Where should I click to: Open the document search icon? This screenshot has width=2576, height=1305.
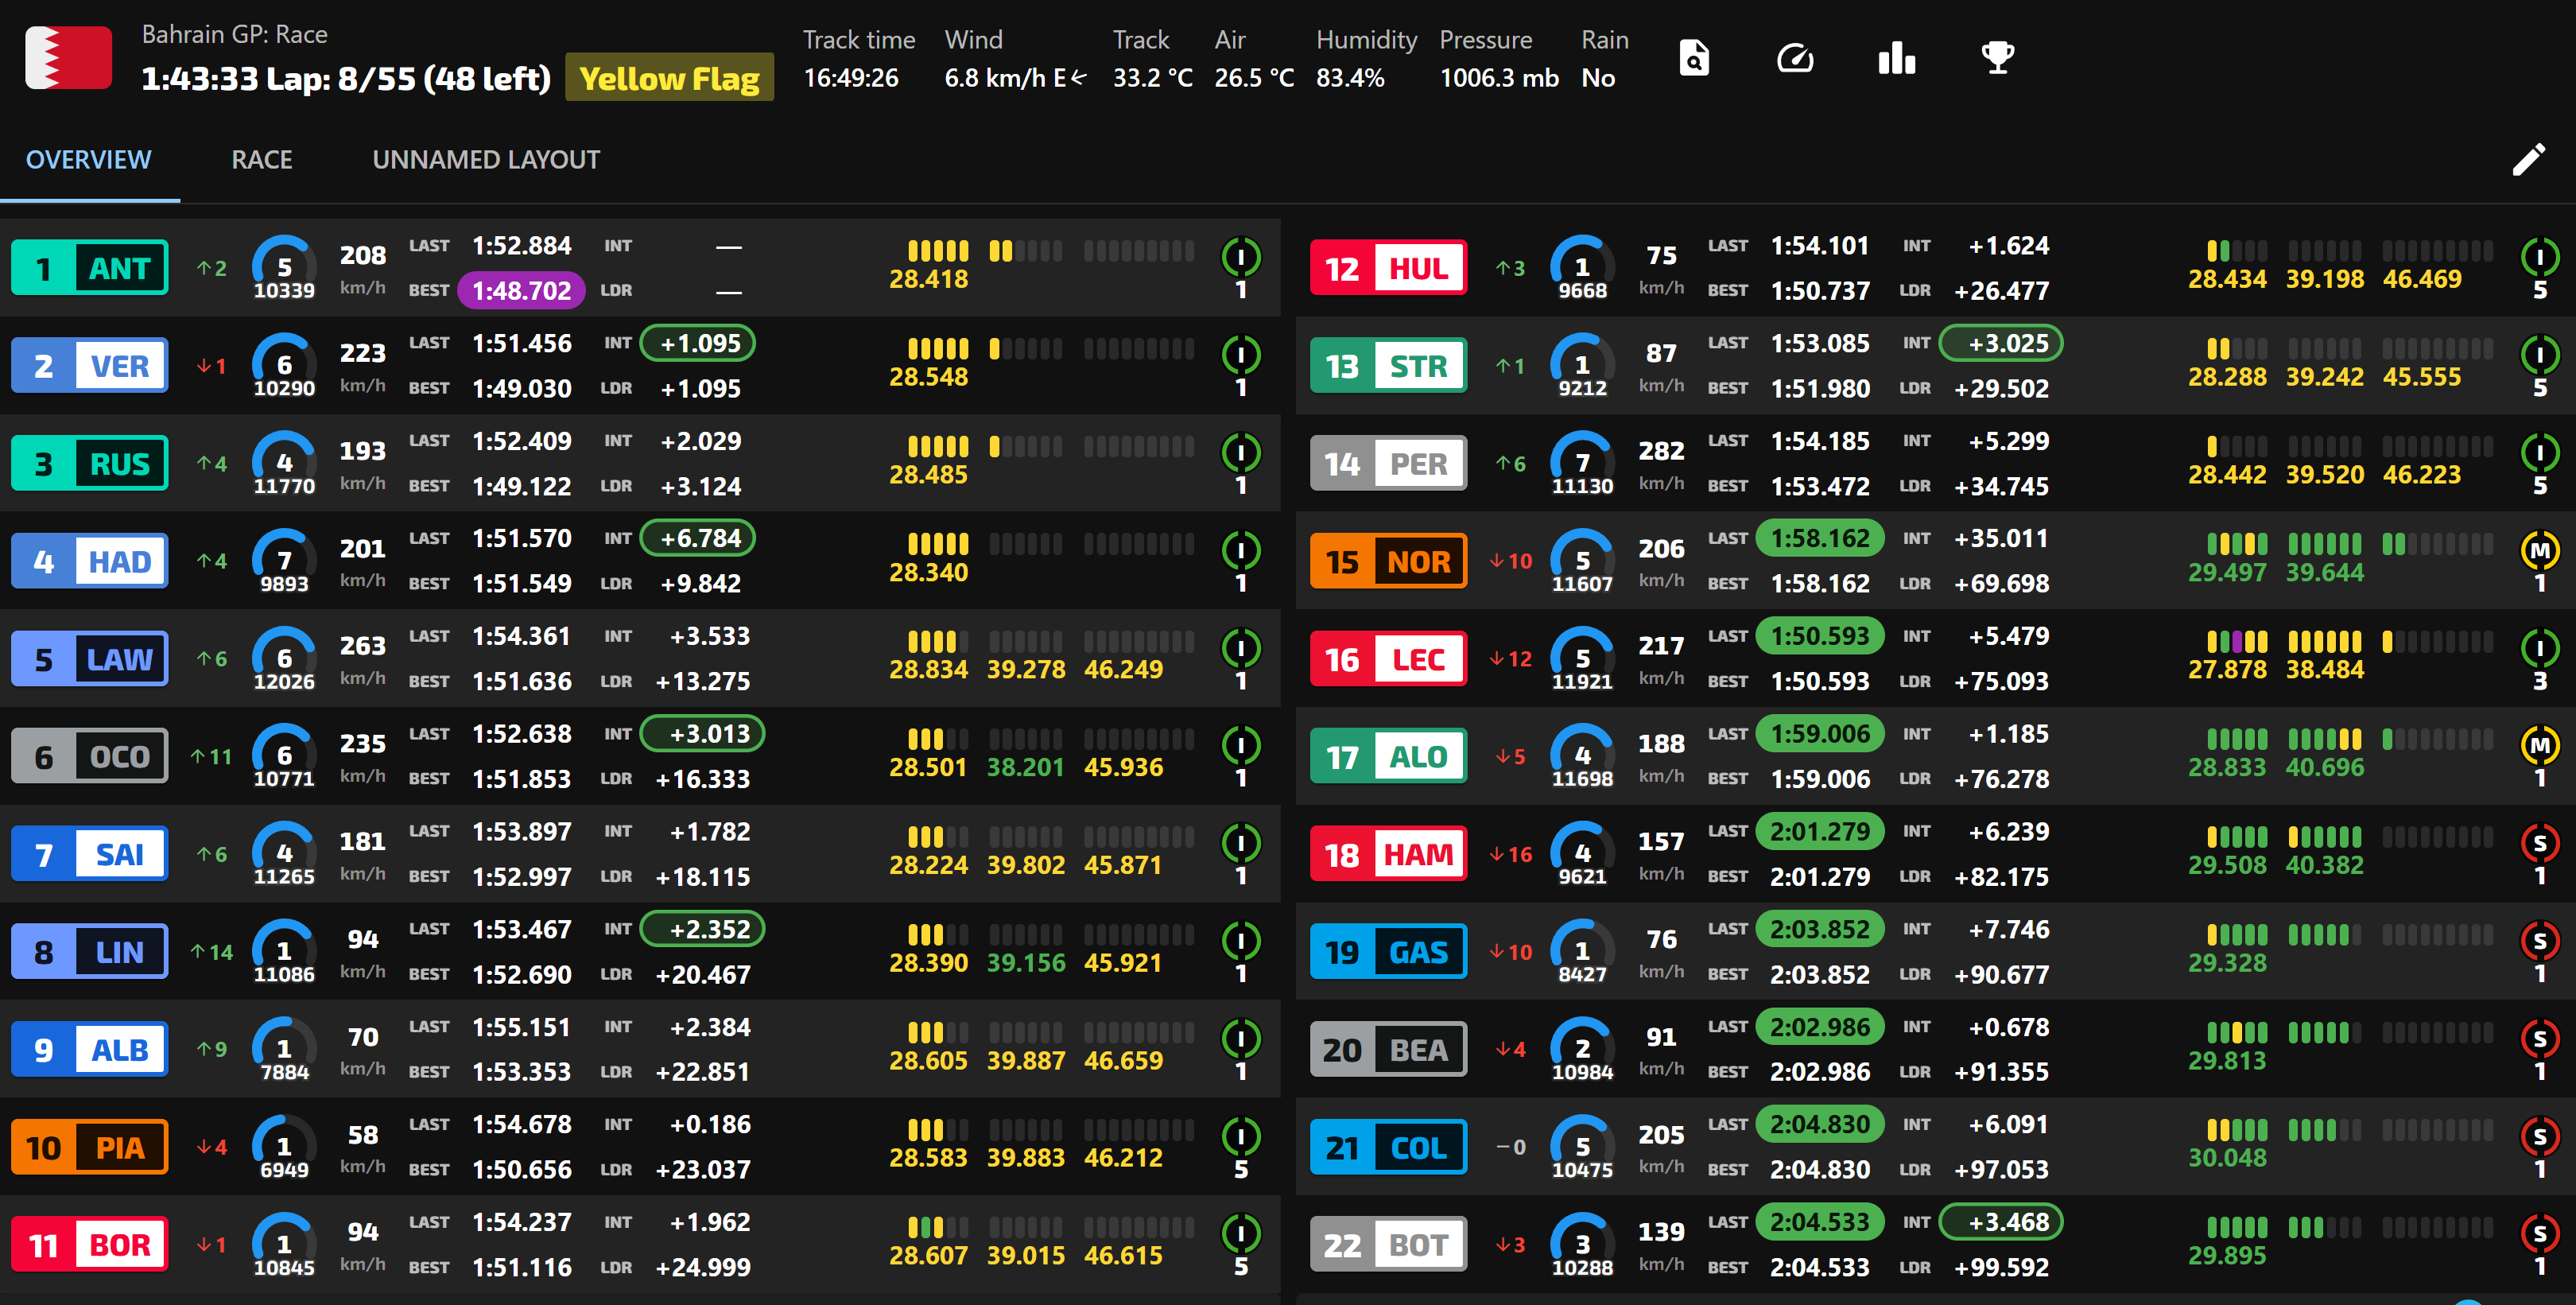click(1693, 58)
